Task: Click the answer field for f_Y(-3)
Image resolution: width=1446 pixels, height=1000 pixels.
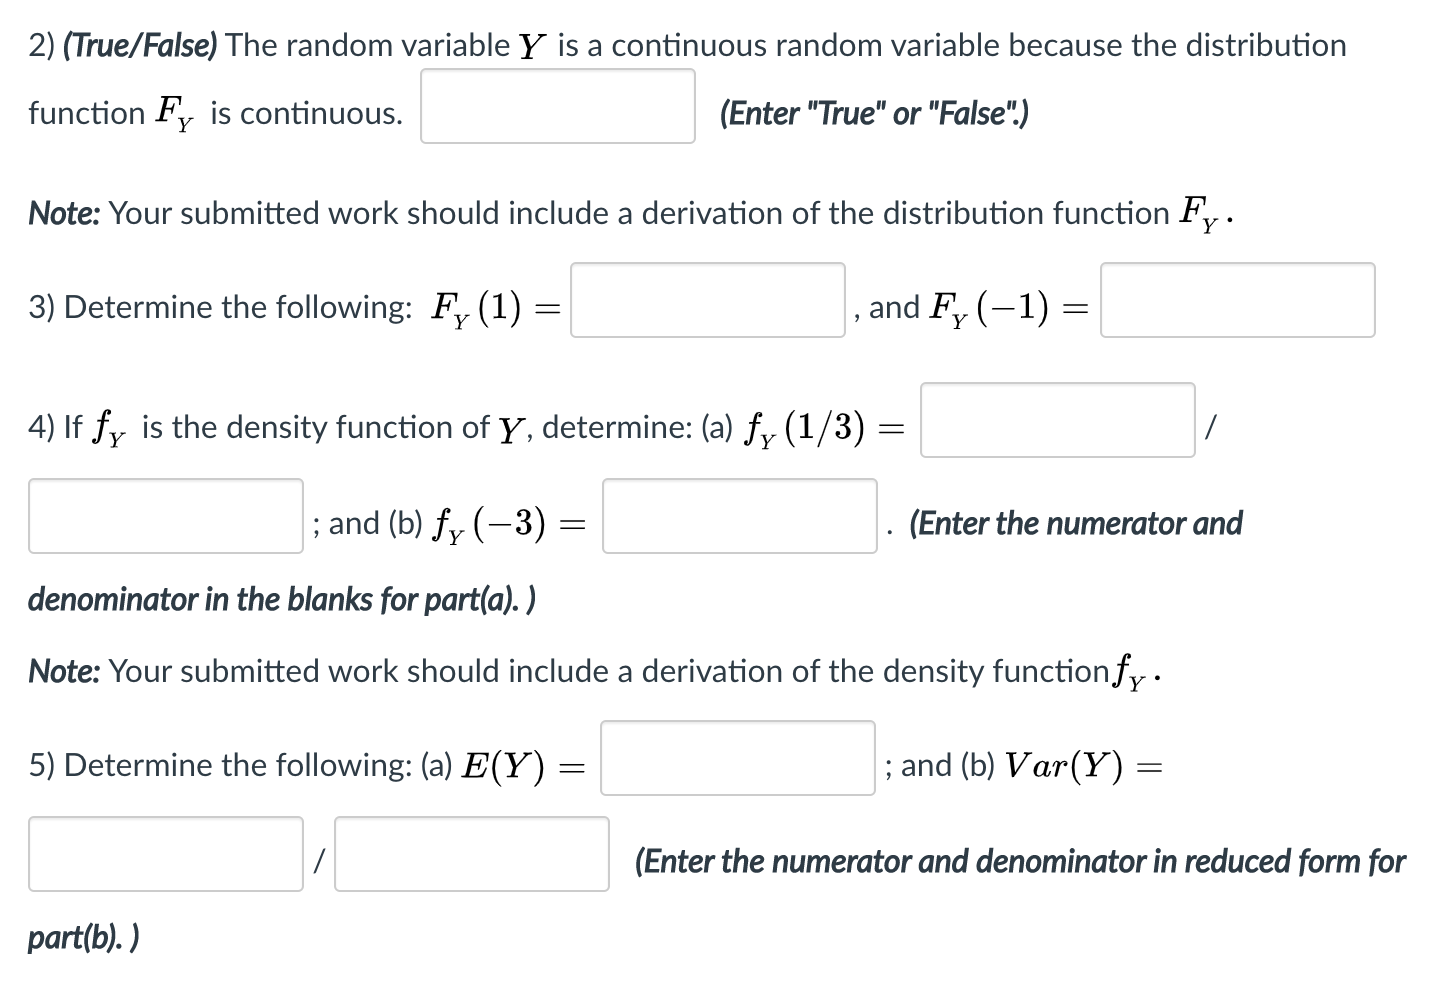Action: click(x=739, y=519)
